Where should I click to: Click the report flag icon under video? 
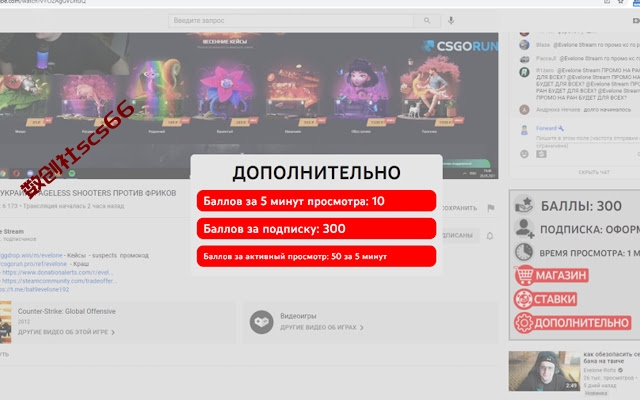coord(491,208)
